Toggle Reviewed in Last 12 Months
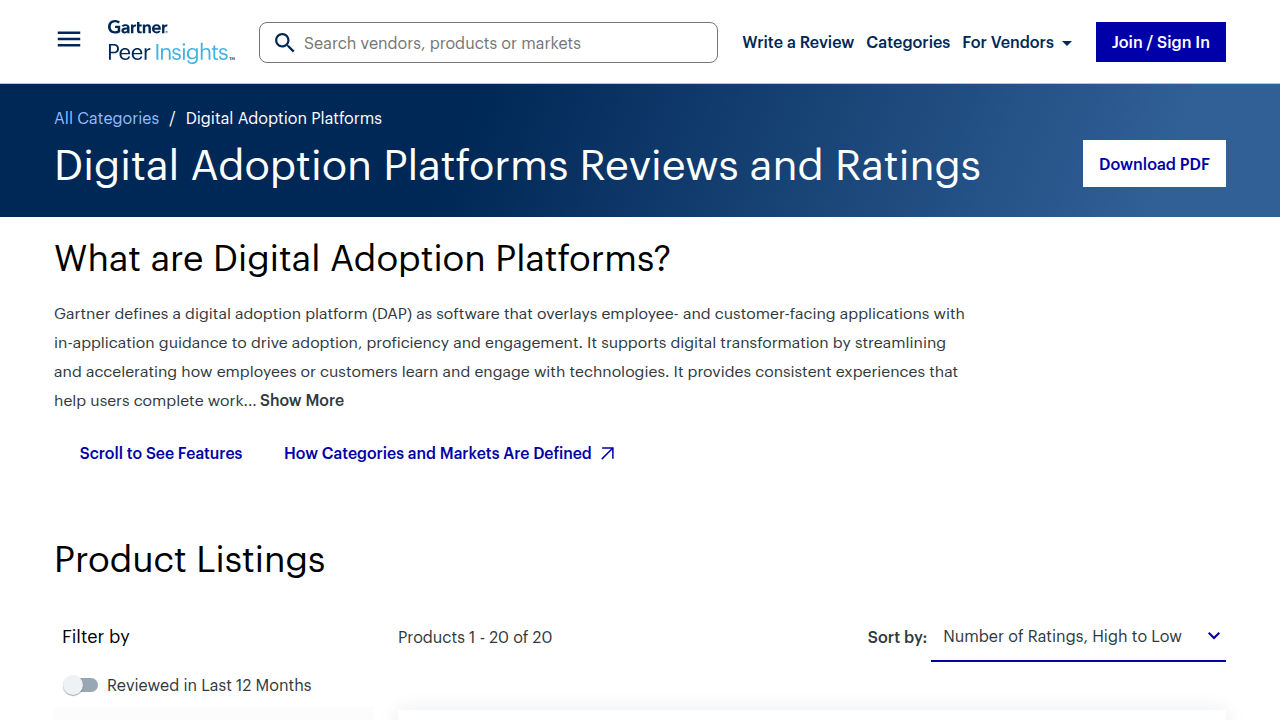This screenshot has width=1280, height=720. pyautogui.click(x=81, y=685)
